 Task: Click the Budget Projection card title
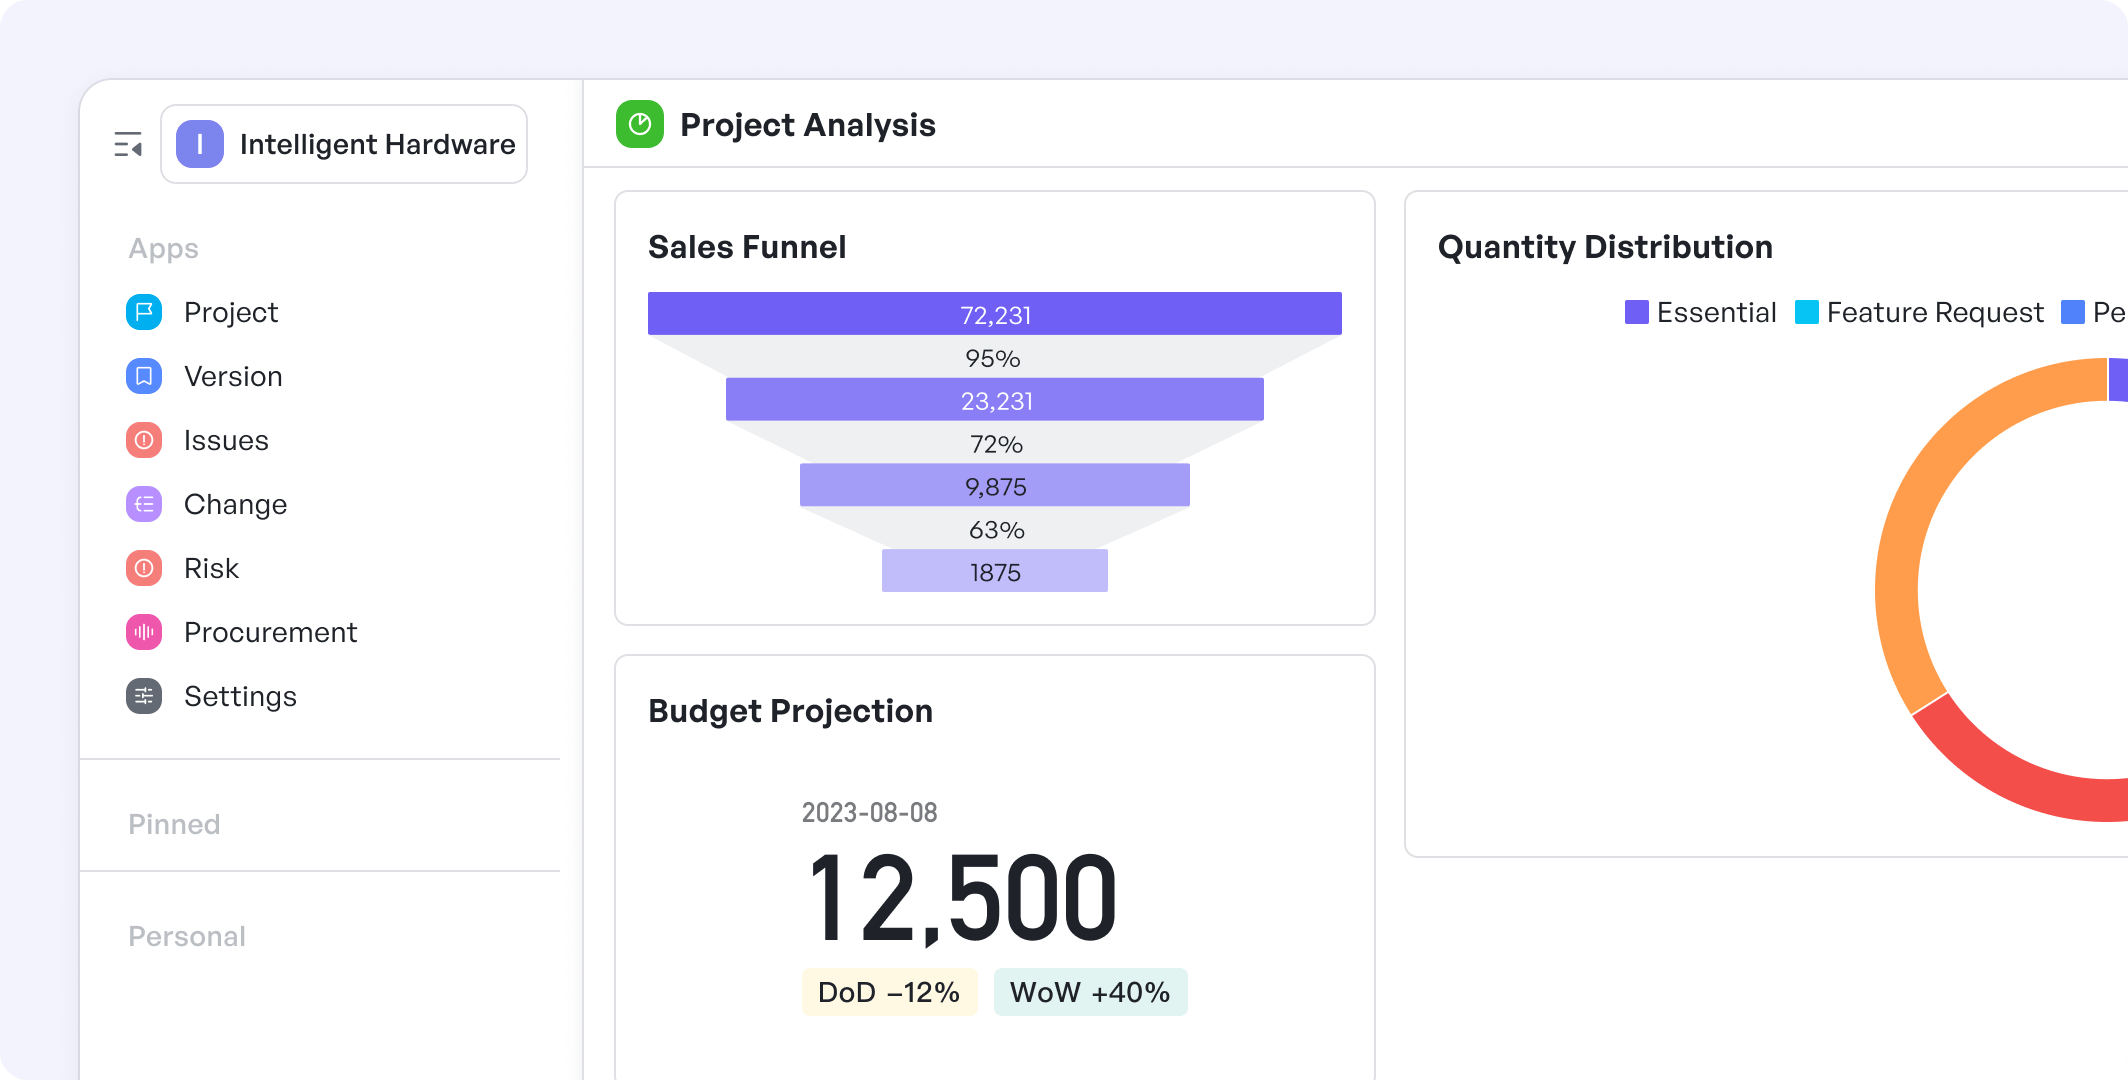tap(790, 711)
